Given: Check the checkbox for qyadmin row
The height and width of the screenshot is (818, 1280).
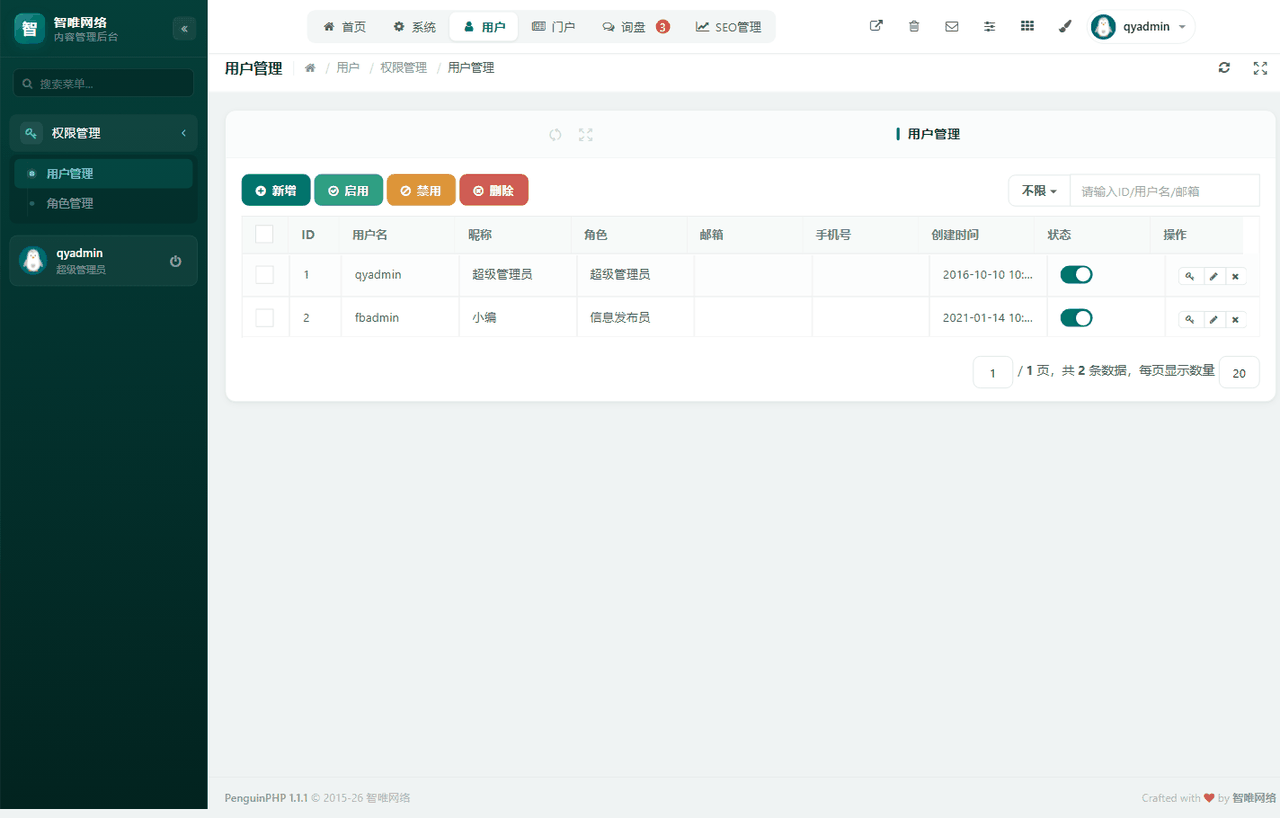Looking at the screenshot, I should point(264,274).
